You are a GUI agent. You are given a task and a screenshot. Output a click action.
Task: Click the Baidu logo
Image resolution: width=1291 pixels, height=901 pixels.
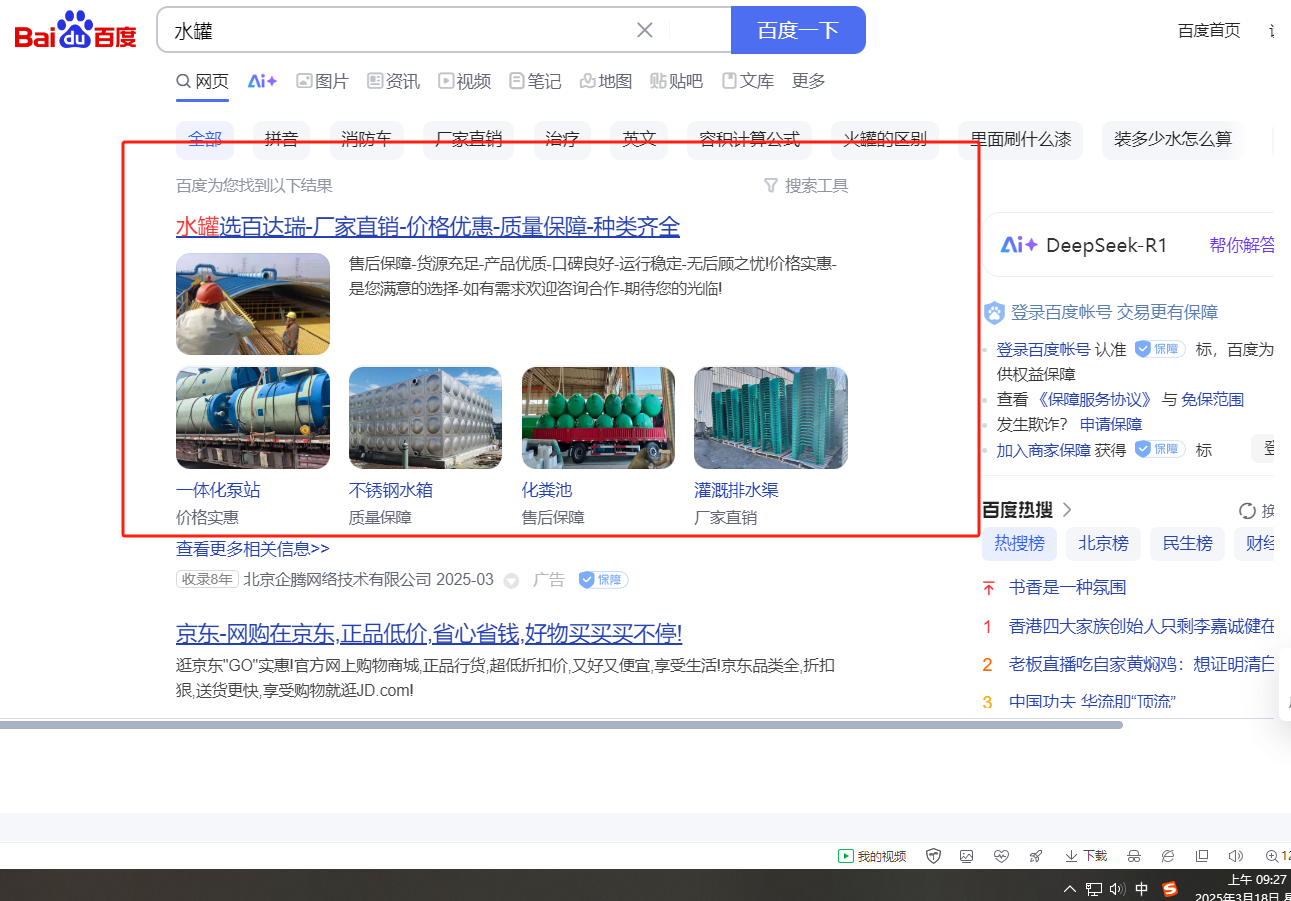75,30
